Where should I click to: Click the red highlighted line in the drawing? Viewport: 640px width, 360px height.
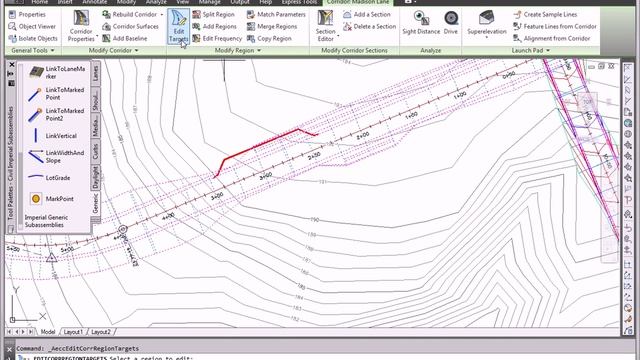coord(261,144)
